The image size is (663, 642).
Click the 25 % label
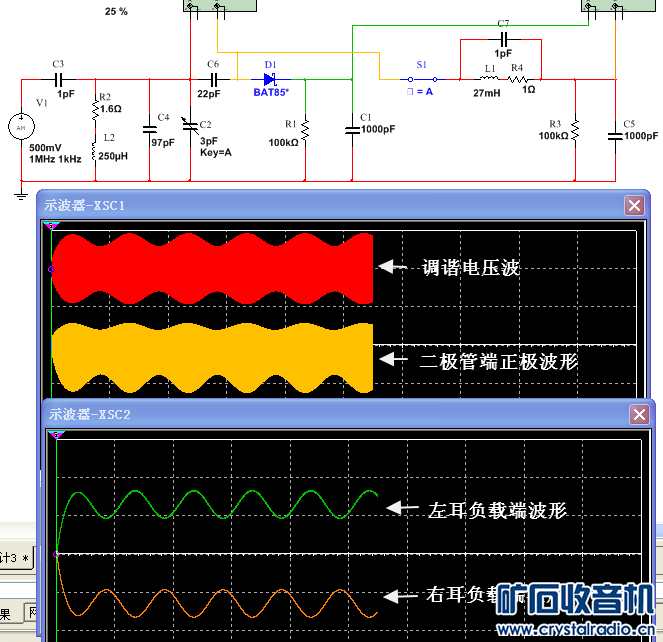pos(116,11)
